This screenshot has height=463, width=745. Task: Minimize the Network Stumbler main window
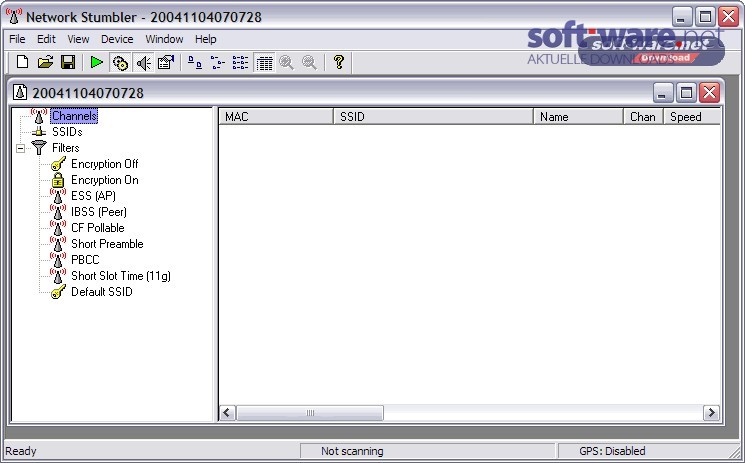682,17
